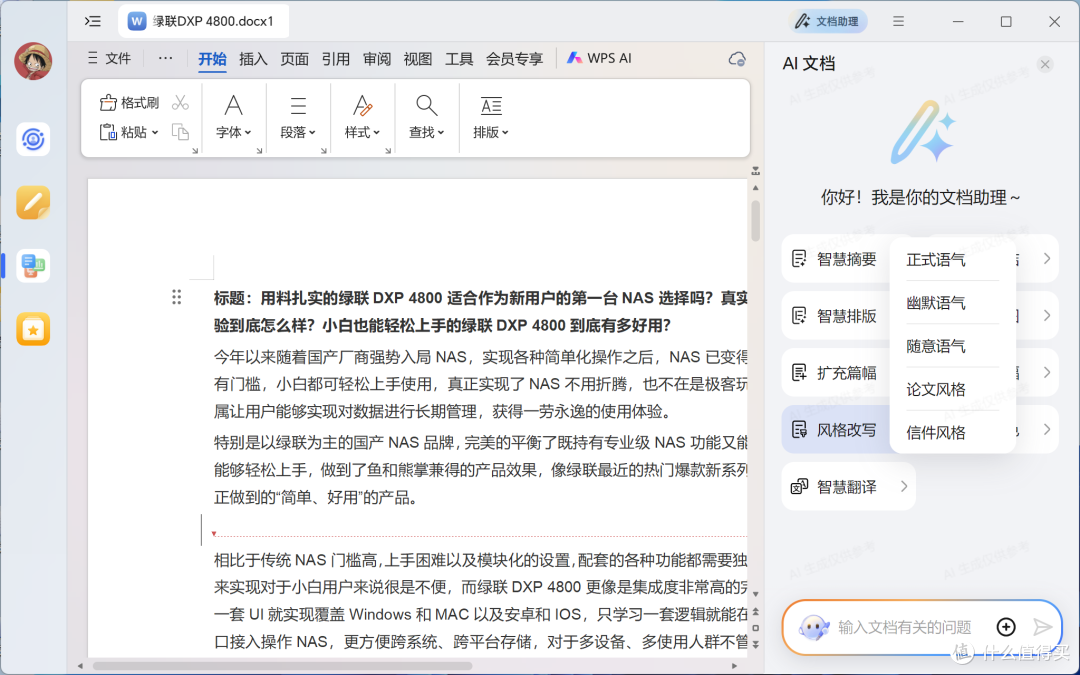This screenshot has width=1080, height=675.
Task: Expand the chevron on 风格改写 row right card
Action: pyautogui.click(x=1046, y=429)
